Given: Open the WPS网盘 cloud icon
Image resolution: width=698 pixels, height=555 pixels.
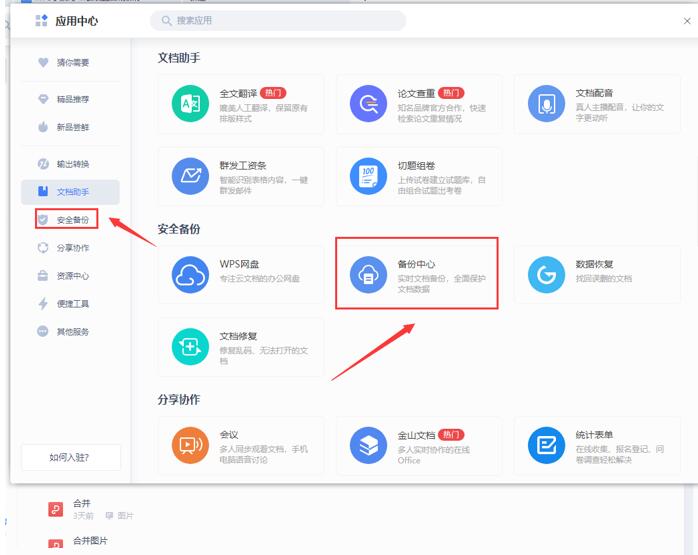Looking at the screenshot, I should (190, 275).
